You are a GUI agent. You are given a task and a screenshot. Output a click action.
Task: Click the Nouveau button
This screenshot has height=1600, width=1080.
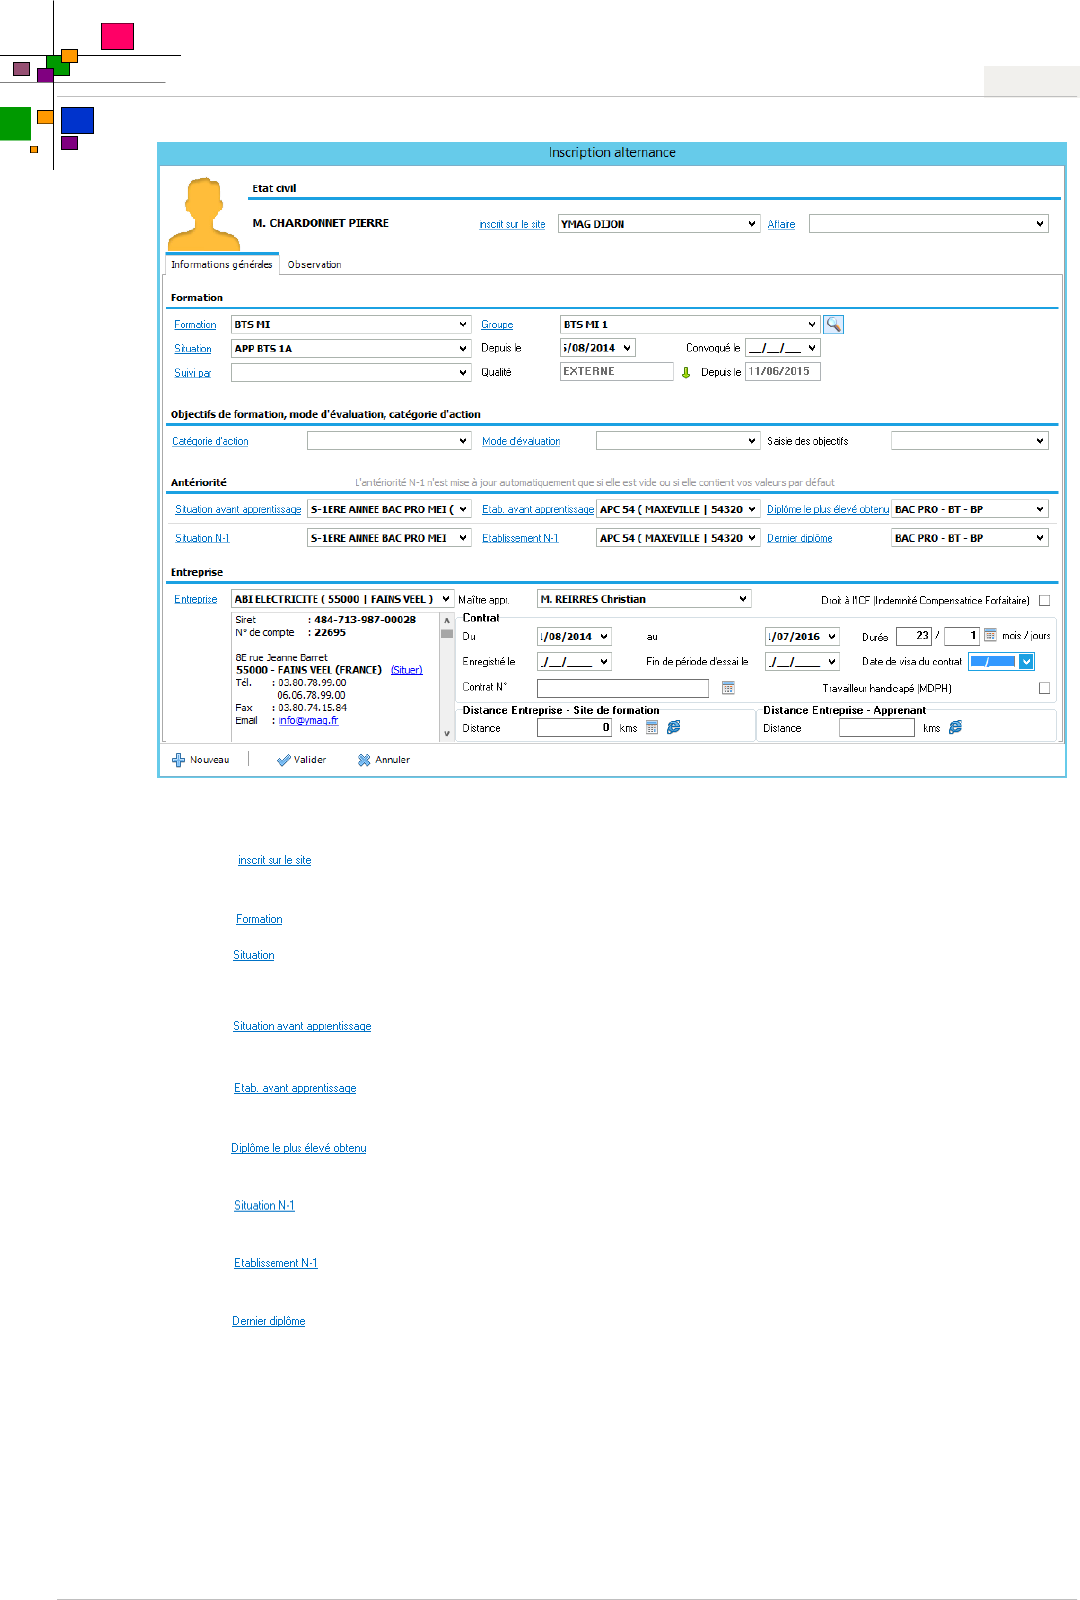(x=201, y=760)
